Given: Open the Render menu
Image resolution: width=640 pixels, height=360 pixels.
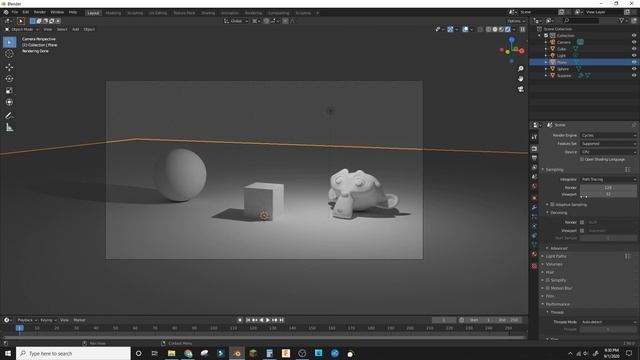Looking at the screenshot, I should [x=40, y=13].
